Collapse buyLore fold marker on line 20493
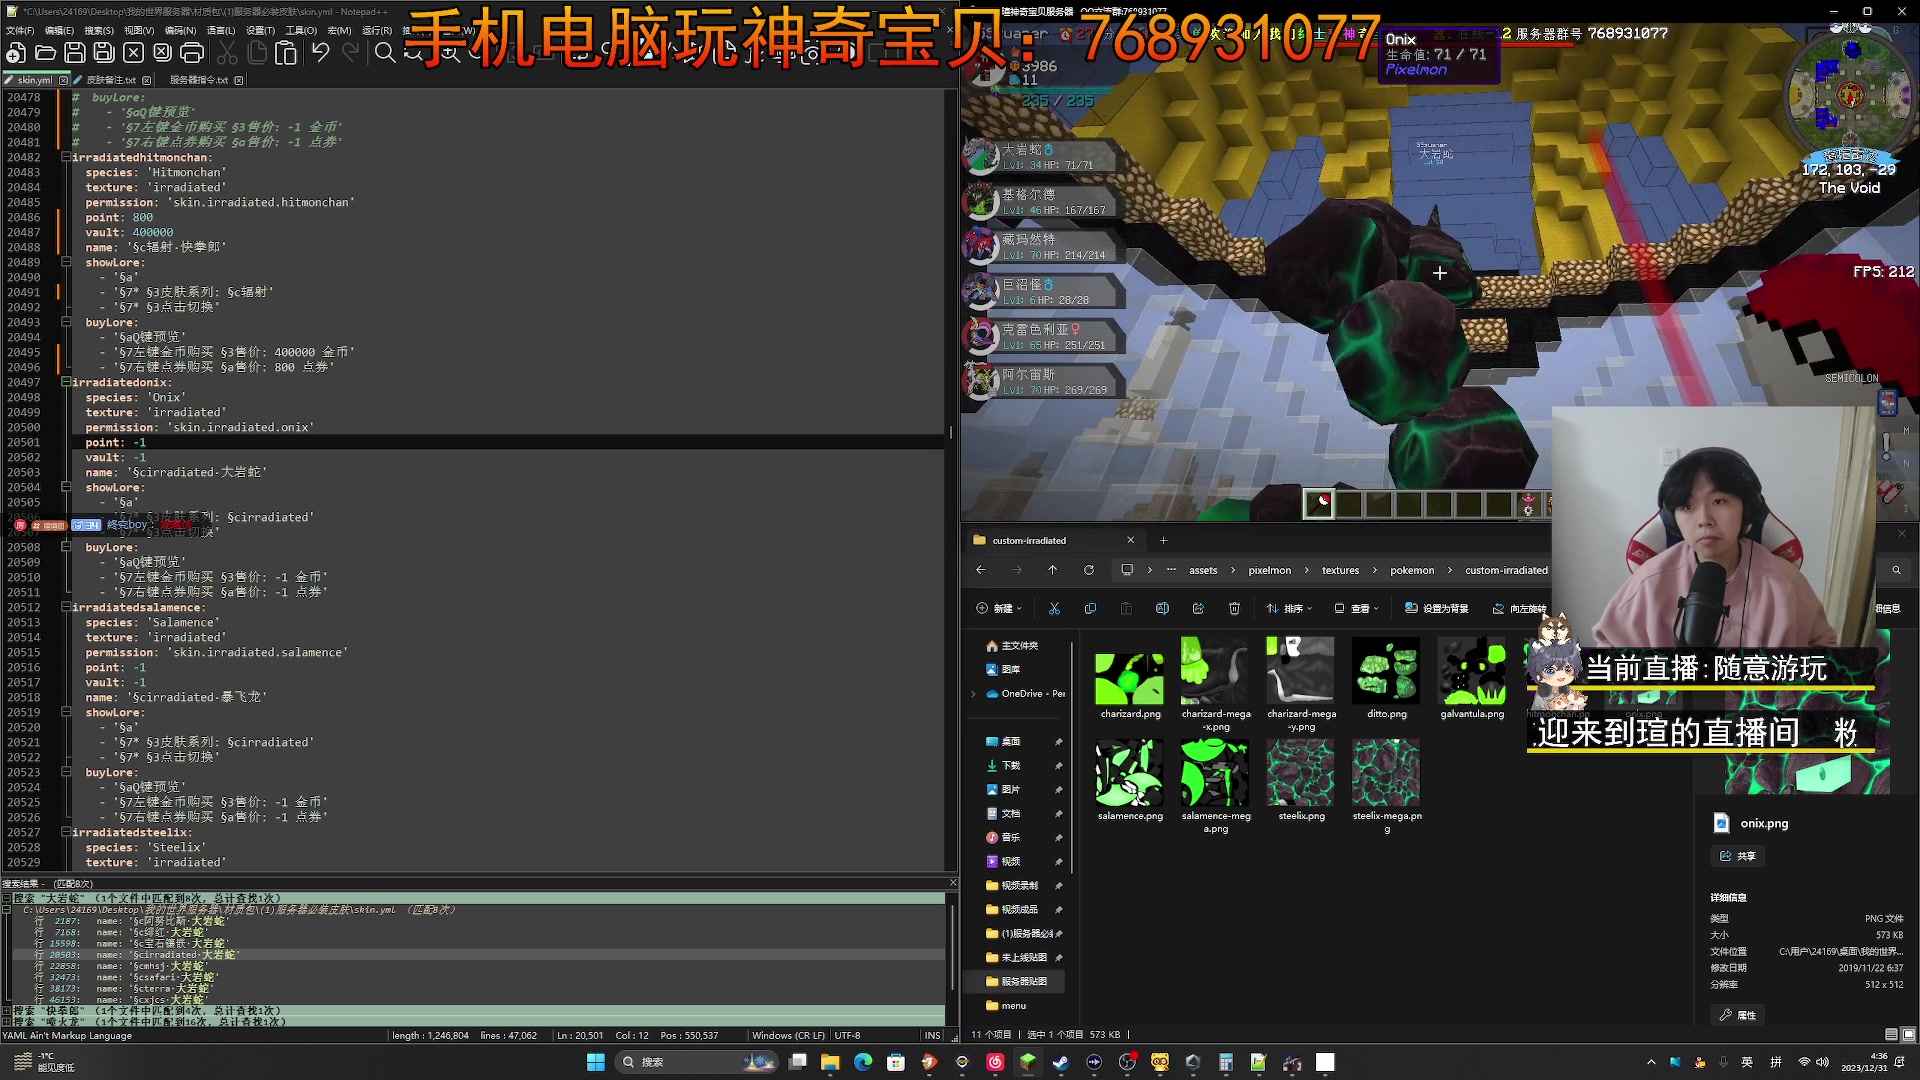Viewport: 1920px width, 1080px height. coord(65,322)
